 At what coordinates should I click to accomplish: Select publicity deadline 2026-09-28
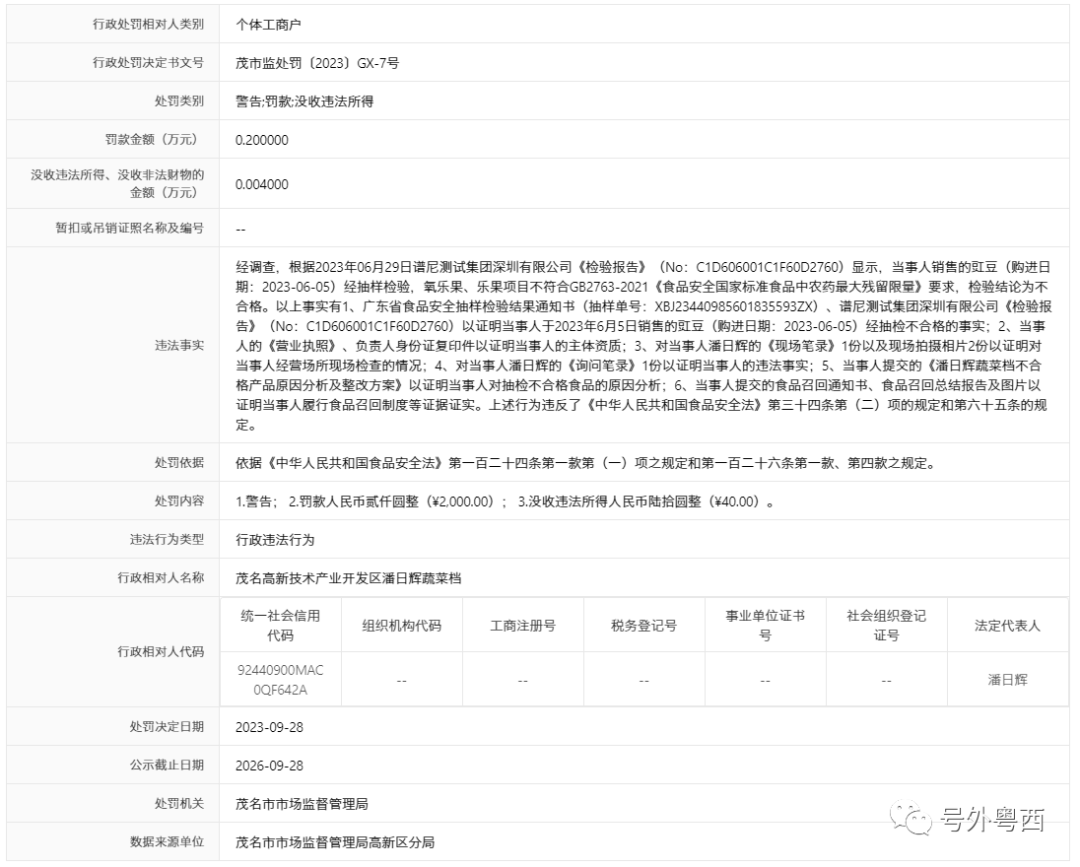click(x=269, y=766)
